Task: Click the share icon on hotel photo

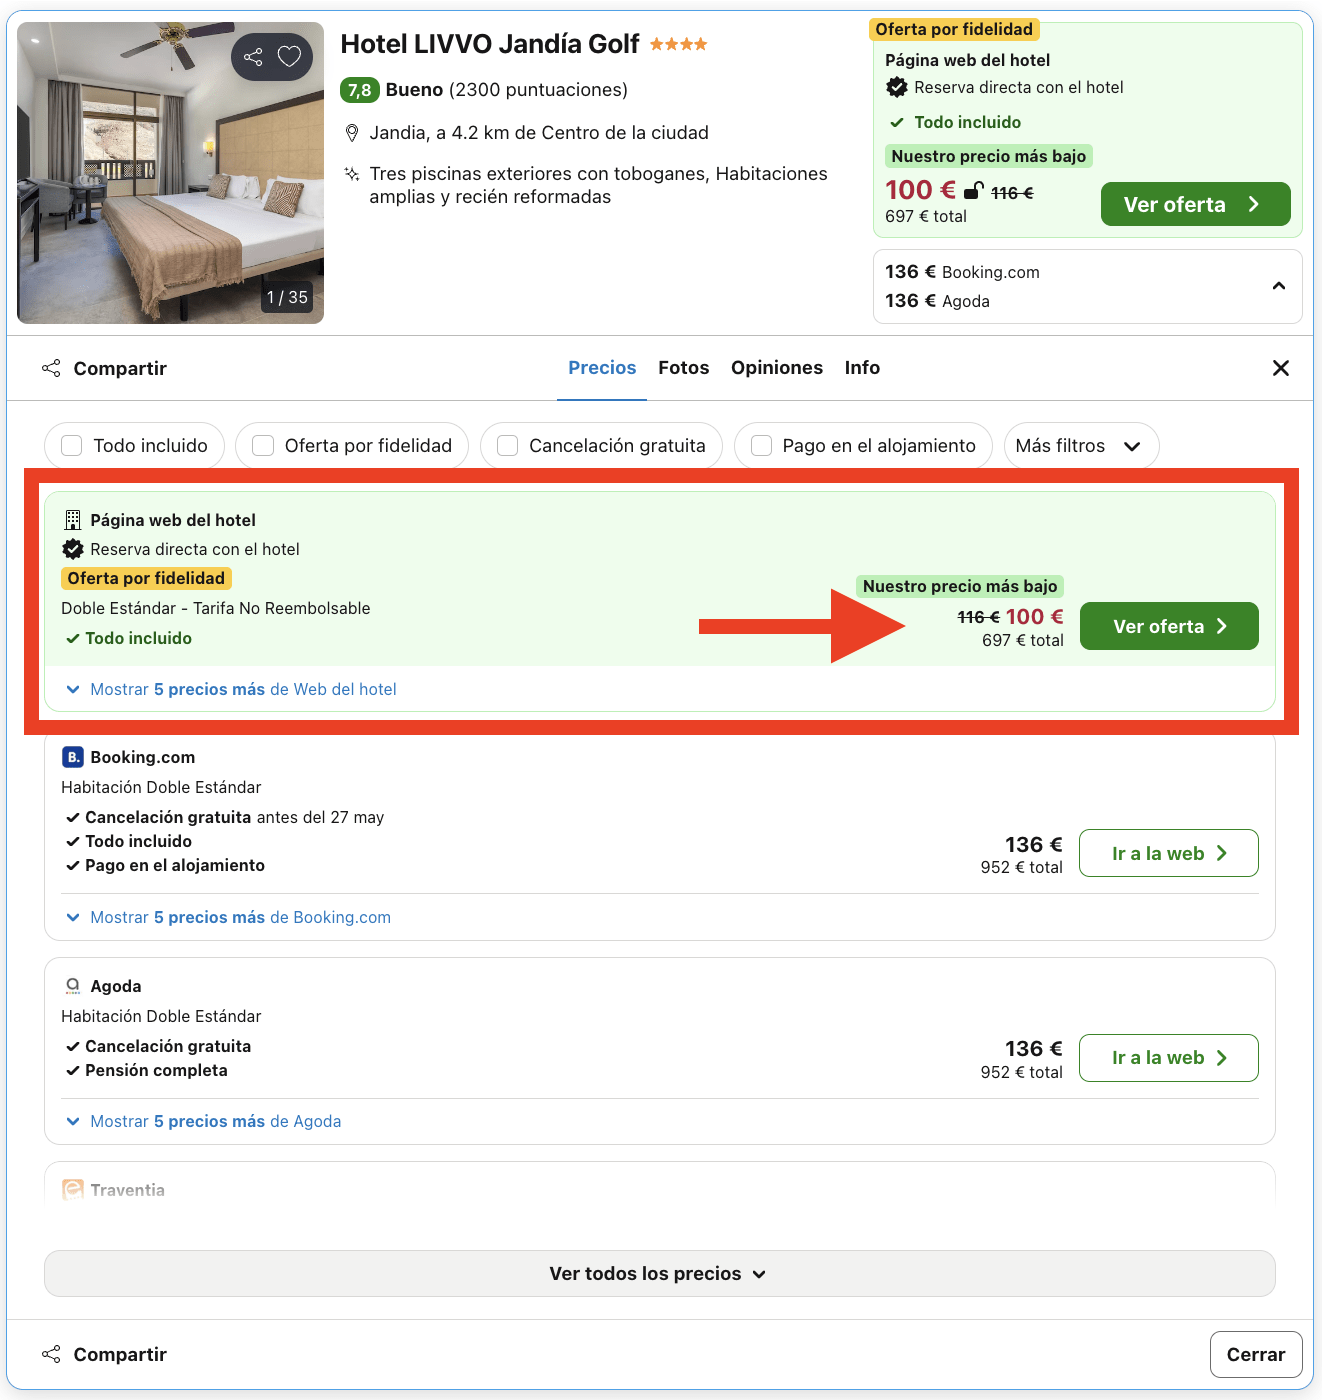Action: coord(253,57)
